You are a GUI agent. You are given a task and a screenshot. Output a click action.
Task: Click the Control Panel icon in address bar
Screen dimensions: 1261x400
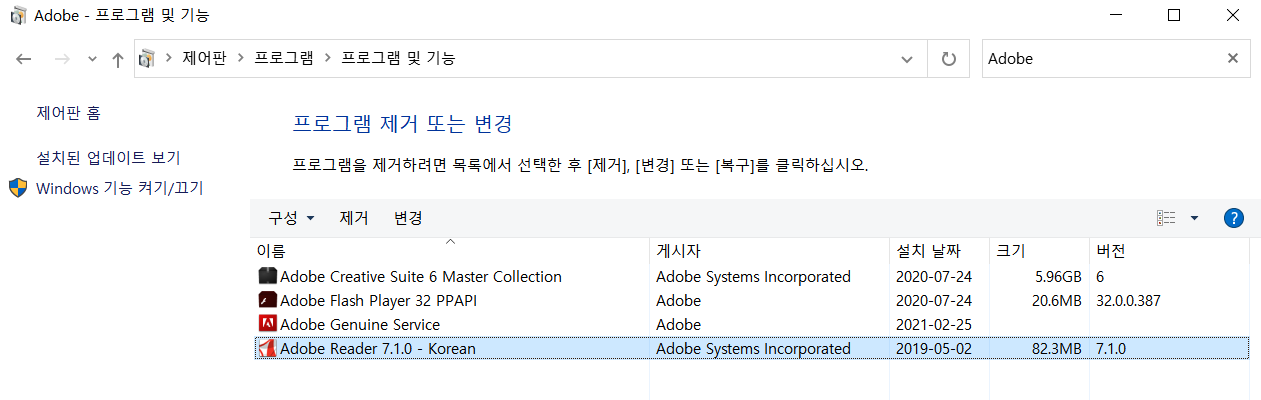click(147, 58)
